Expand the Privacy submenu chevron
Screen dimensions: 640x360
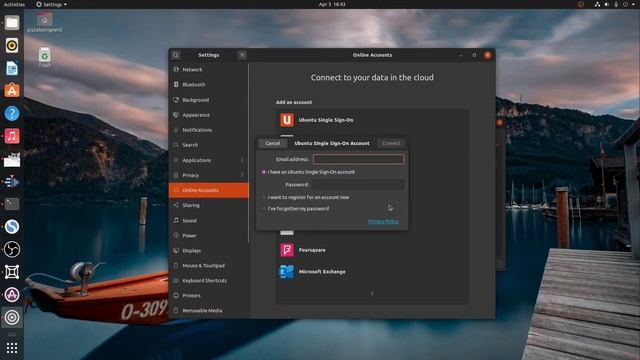pyautogui.click(x=242, y=175)
